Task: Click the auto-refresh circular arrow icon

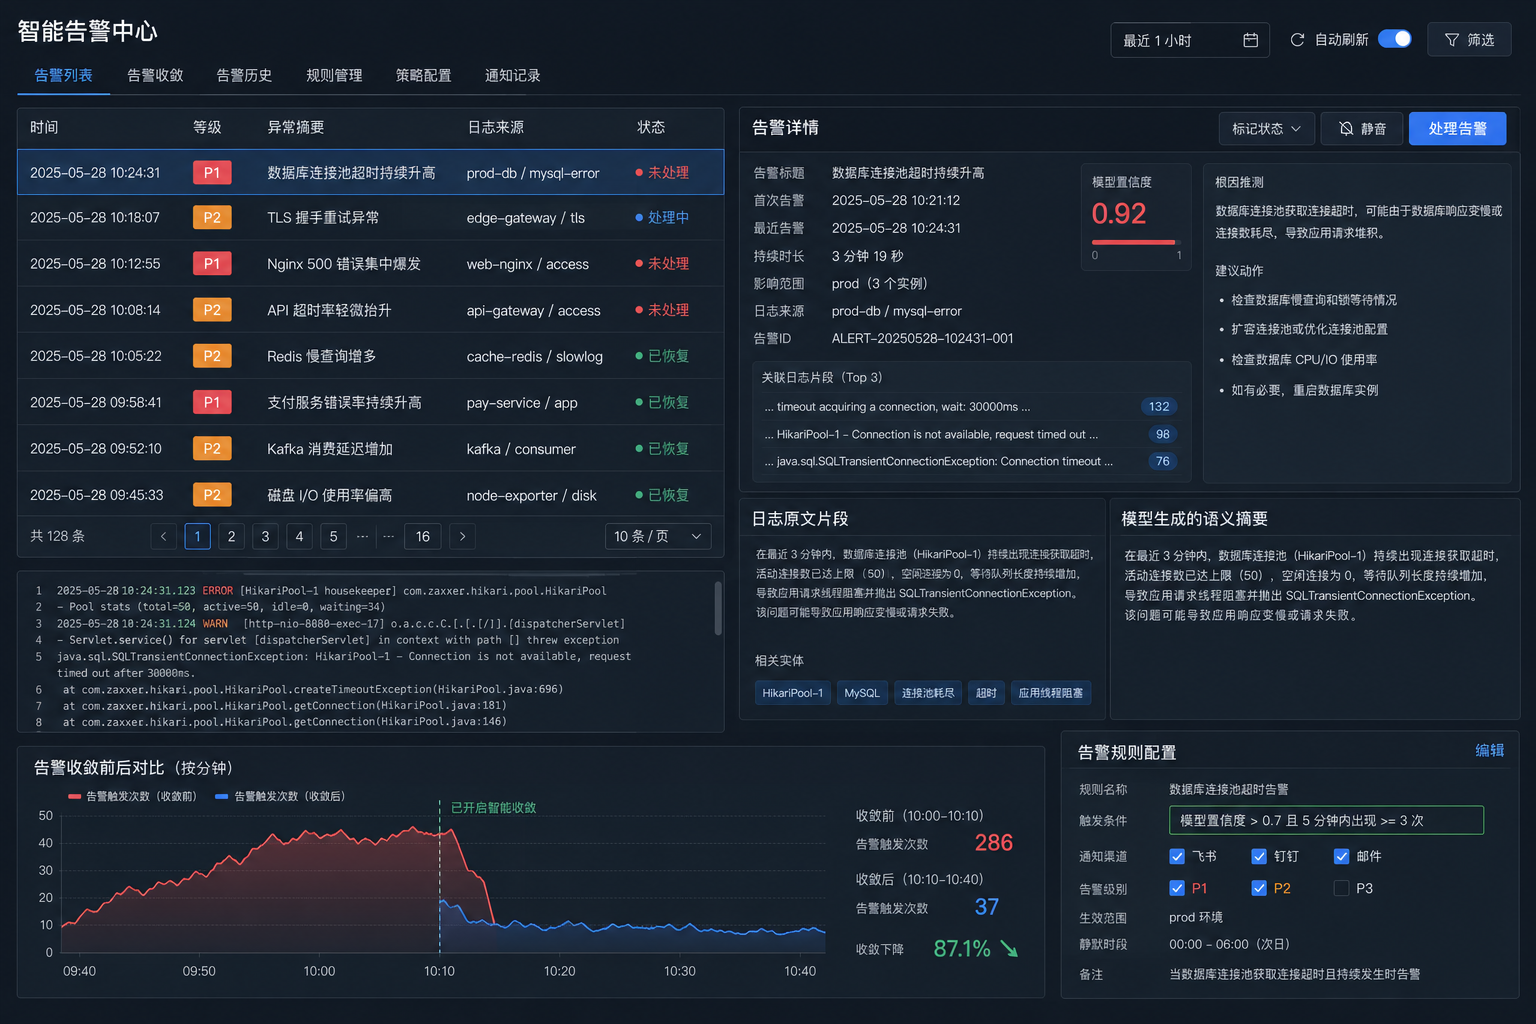Action: pyautogui.click(x=1297, y=40)
